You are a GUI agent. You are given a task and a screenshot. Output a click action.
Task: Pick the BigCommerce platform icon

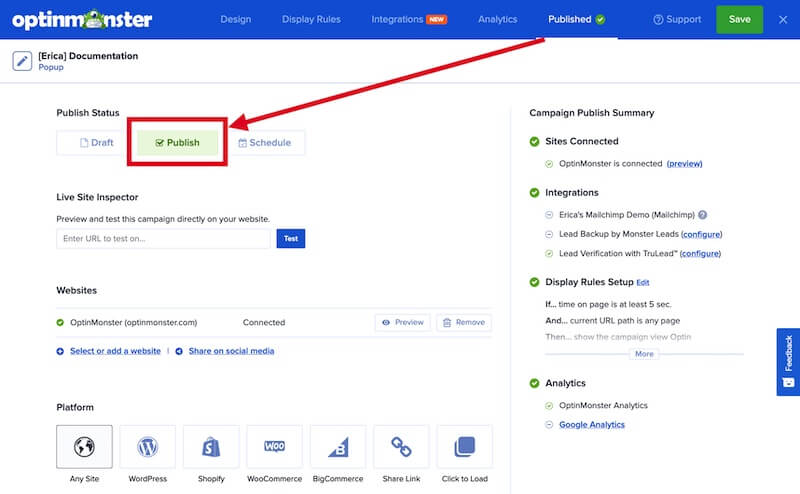[x=338, y=446]
